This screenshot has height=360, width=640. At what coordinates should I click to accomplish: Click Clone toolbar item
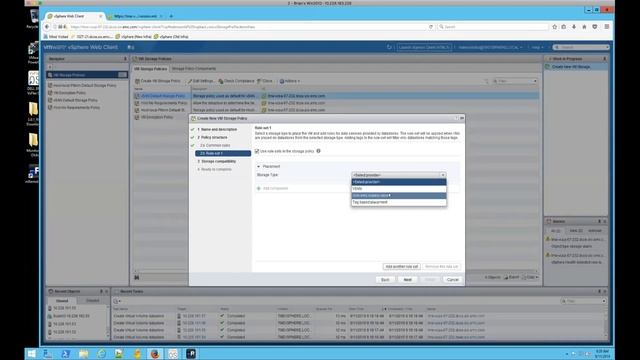click(x=265, y=81)
